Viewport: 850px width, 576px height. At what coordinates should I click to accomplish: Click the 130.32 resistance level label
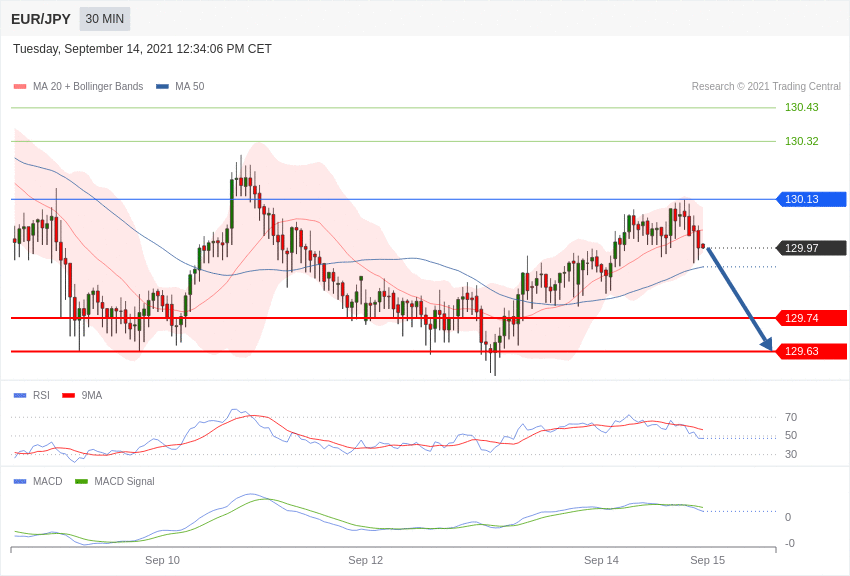(x=801, y=141)
